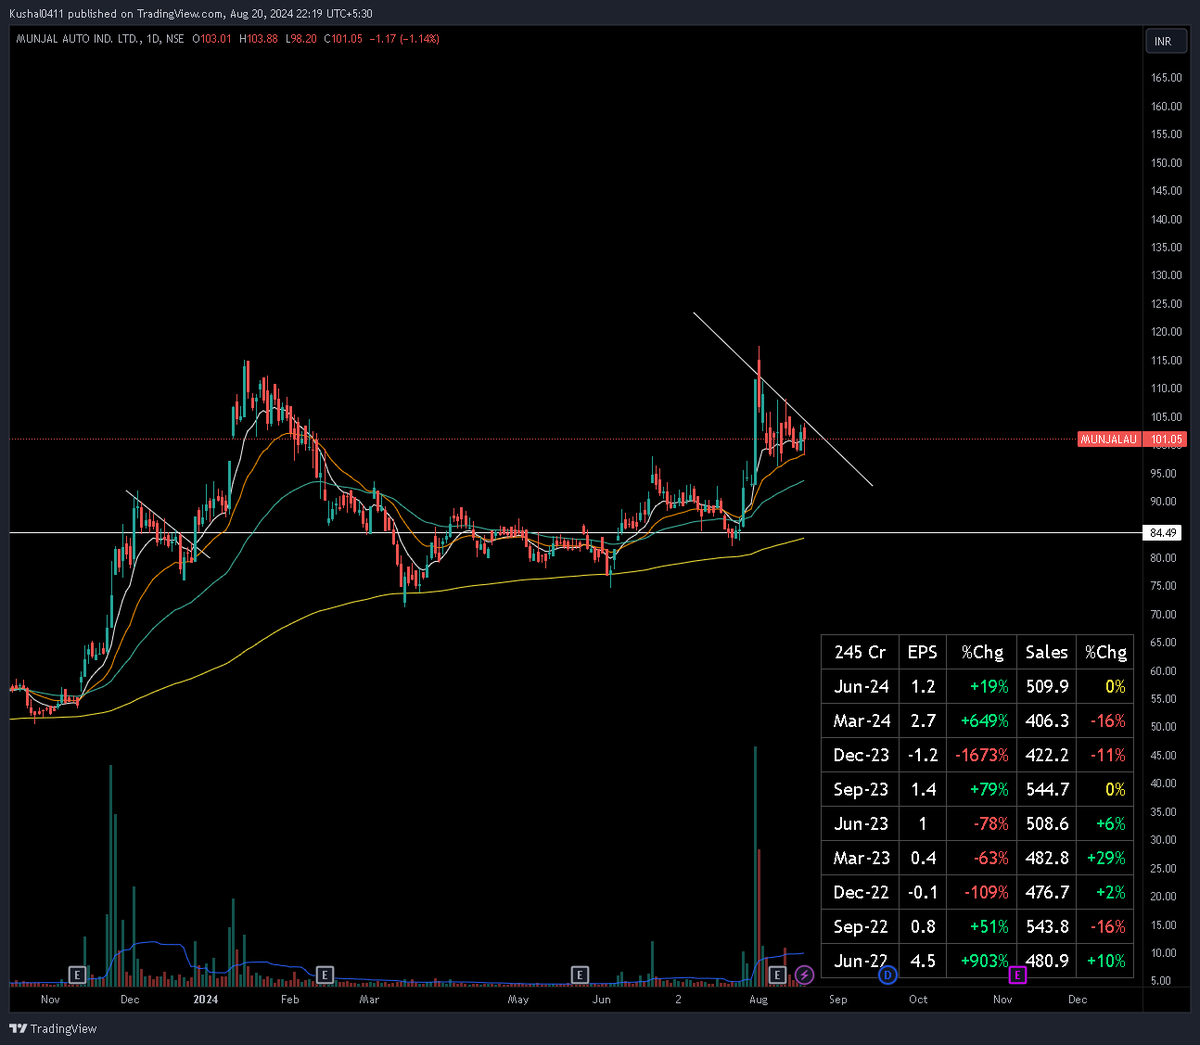
Task: Click the Sep label on time axis
Action: pyautogui.click(x=838, y=999)
